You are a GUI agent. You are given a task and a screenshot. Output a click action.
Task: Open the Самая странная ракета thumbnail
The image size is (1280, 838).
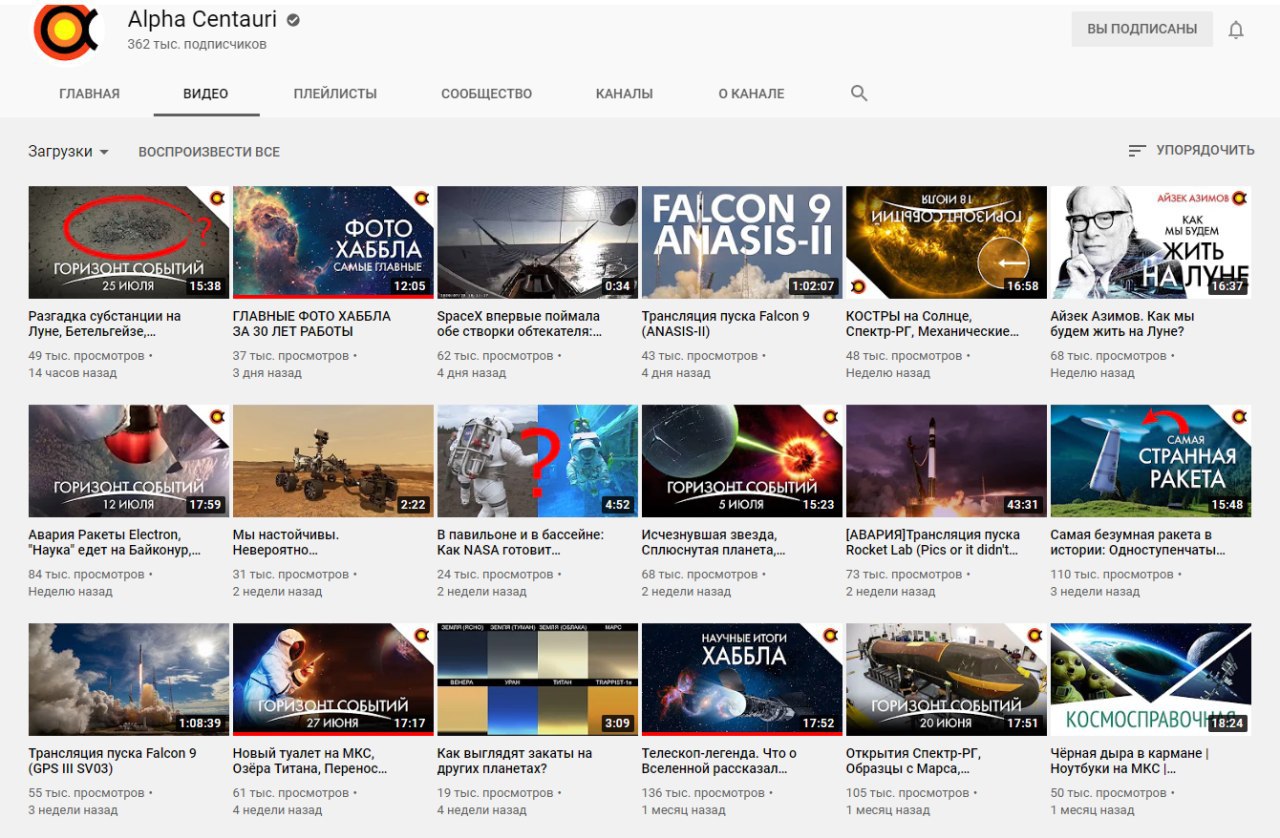coord(1151,461)
